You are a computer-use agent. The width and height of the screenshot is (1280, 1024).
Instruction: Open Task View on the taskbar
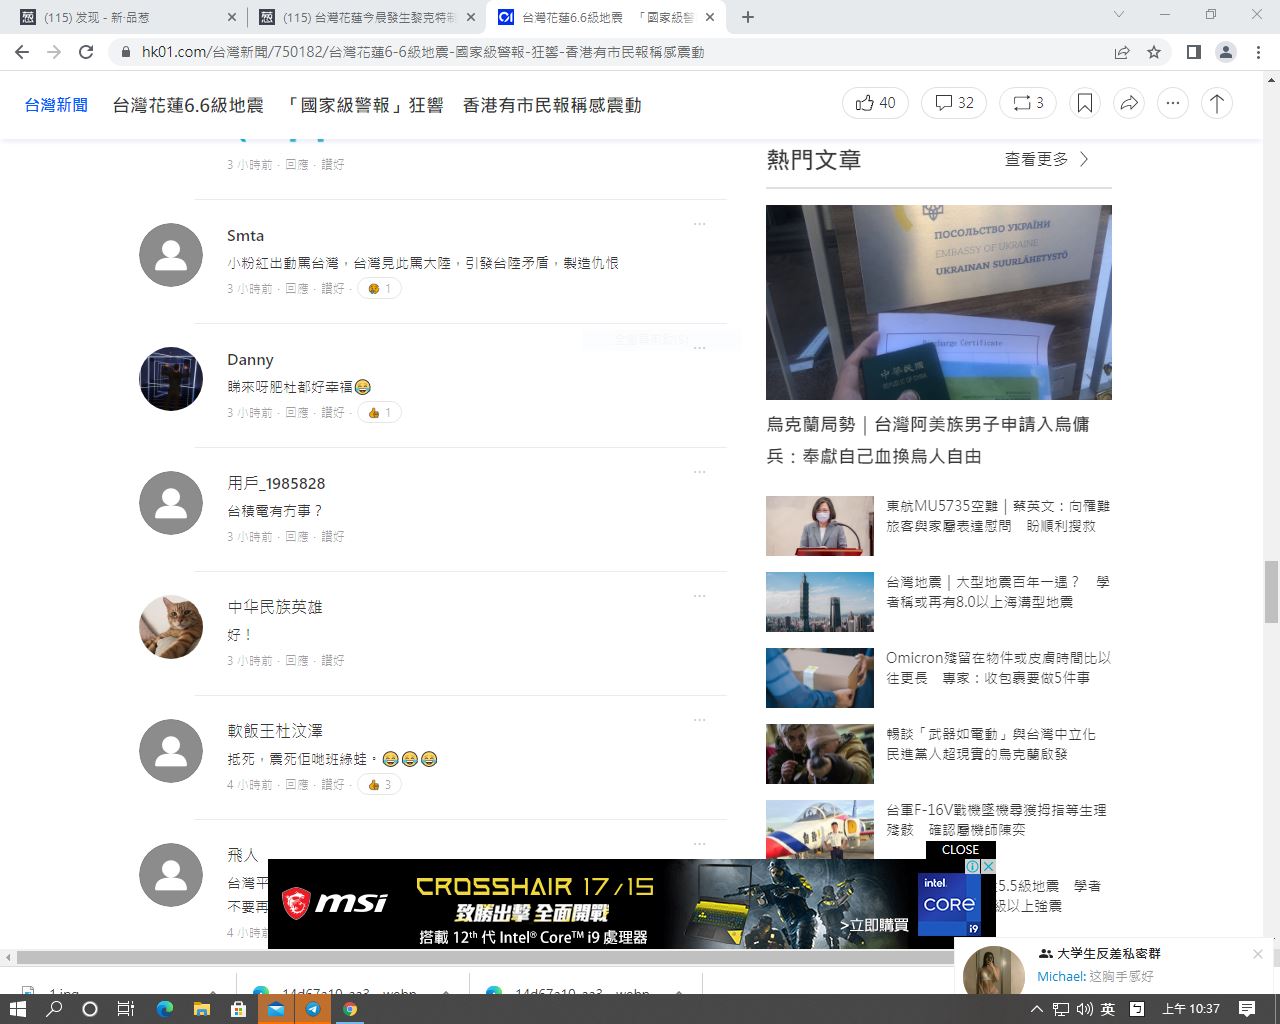coord(125,1009)
